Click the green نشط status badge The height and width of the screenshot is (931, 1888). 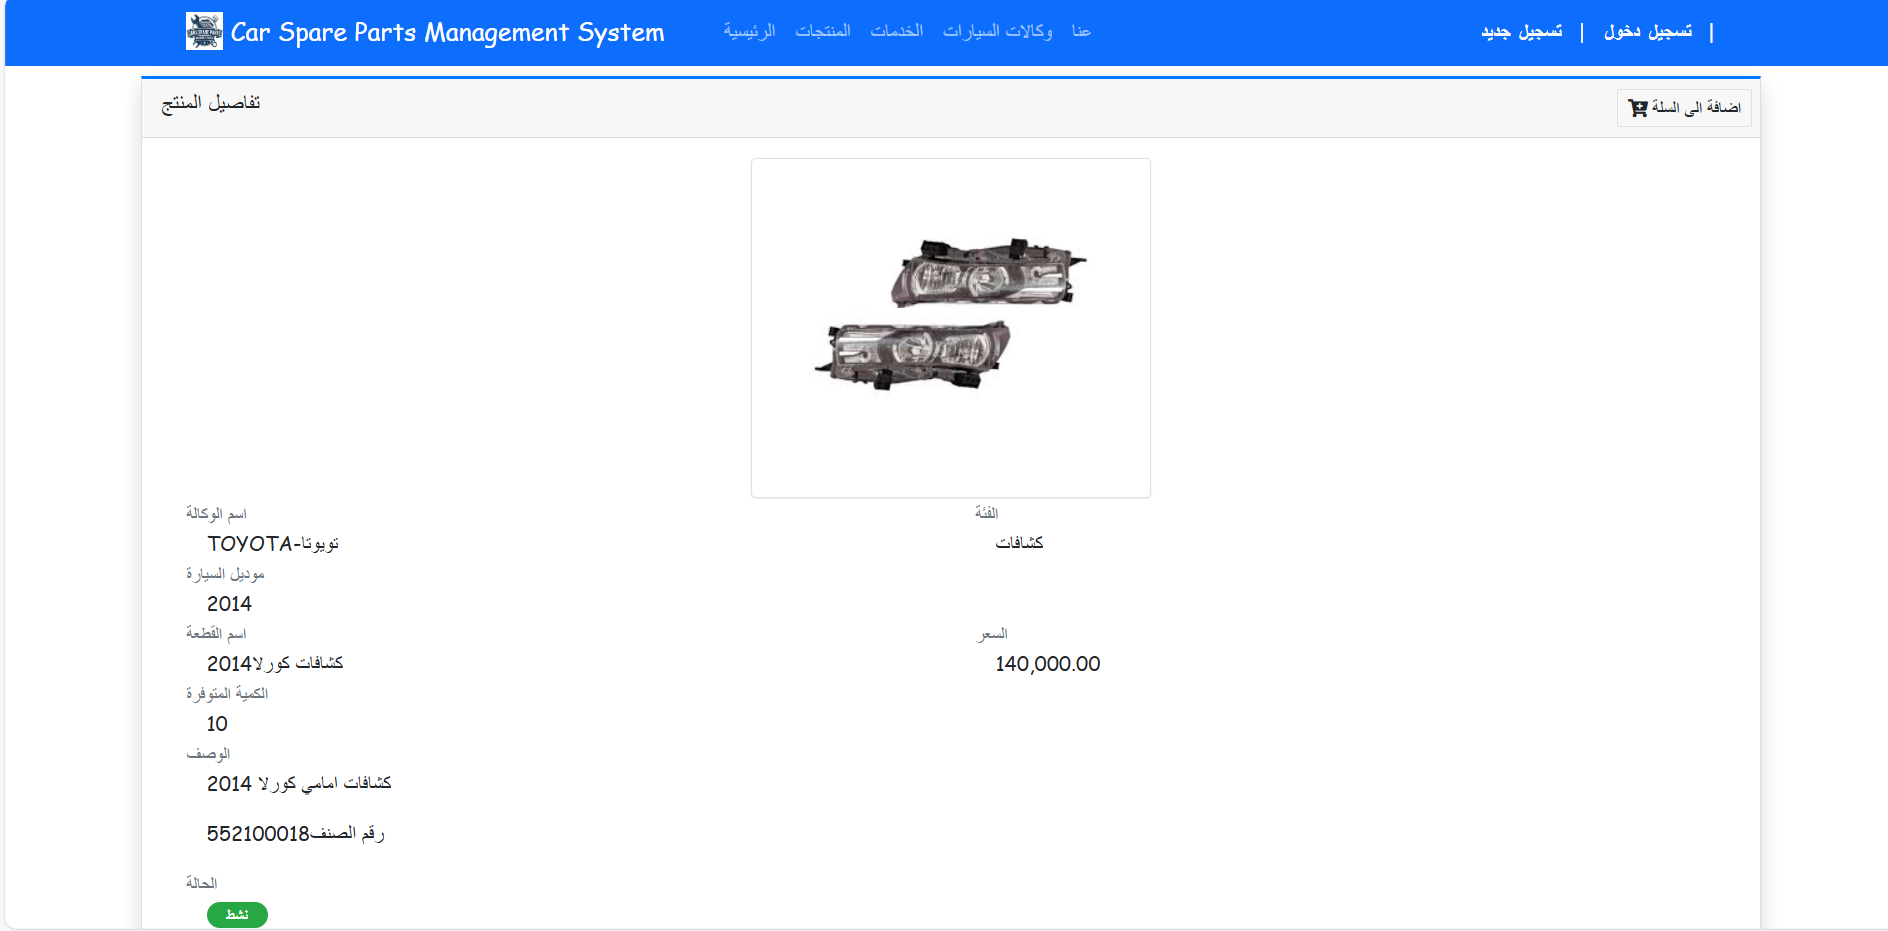[x=237, y=915]
